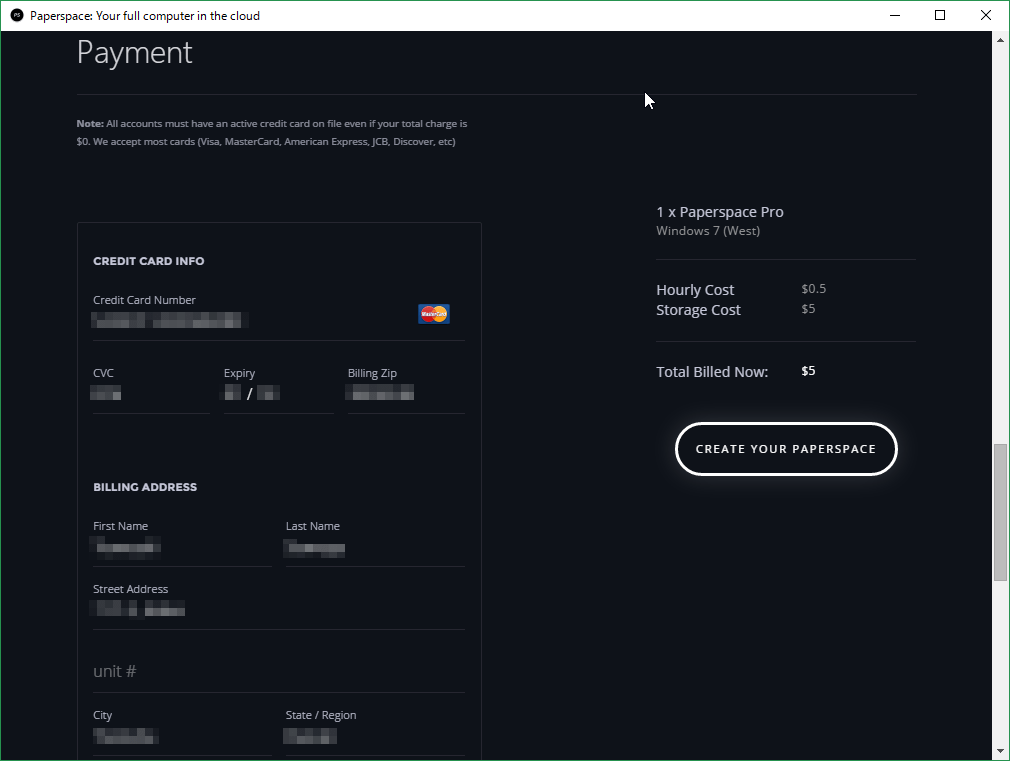Focus the CVC field
Screen dimensions: 1010x761
(151, 393)
